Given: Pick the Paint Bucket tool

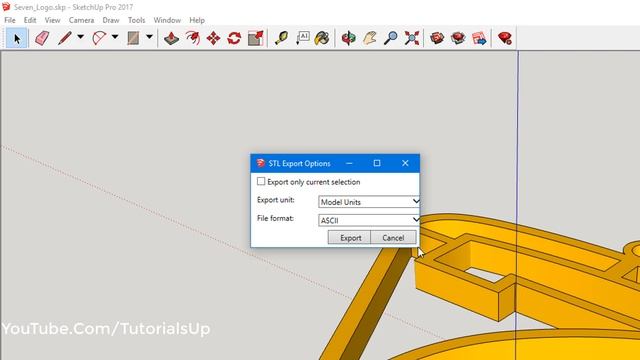Looking at the screenshot, I should [322, 38].
